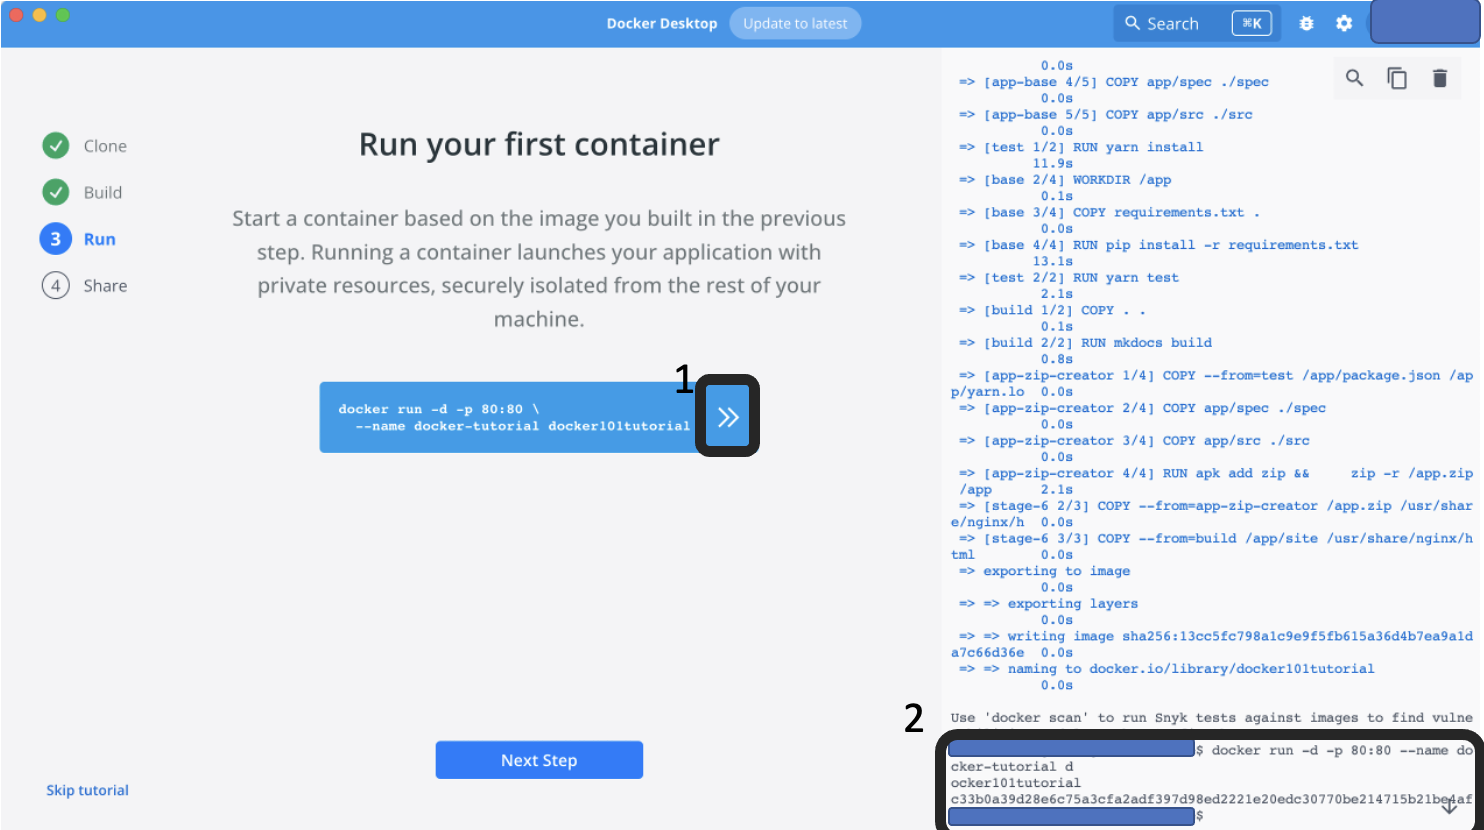Click the 'exporting to image' log line
The width and height of the screenshot is (1484, 830).
point(1045,571)
